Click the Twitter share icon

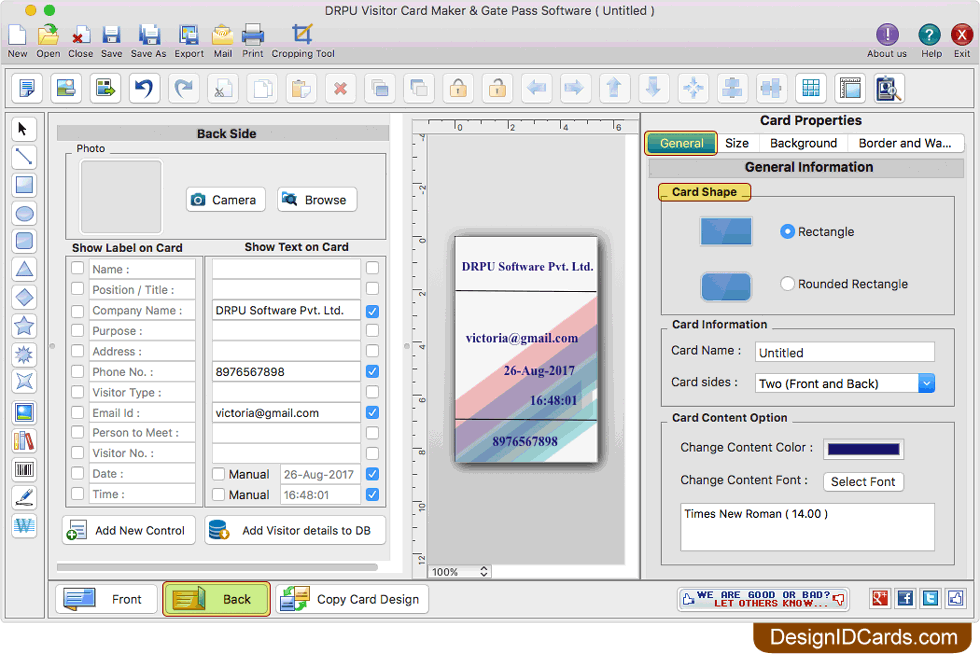931,598
